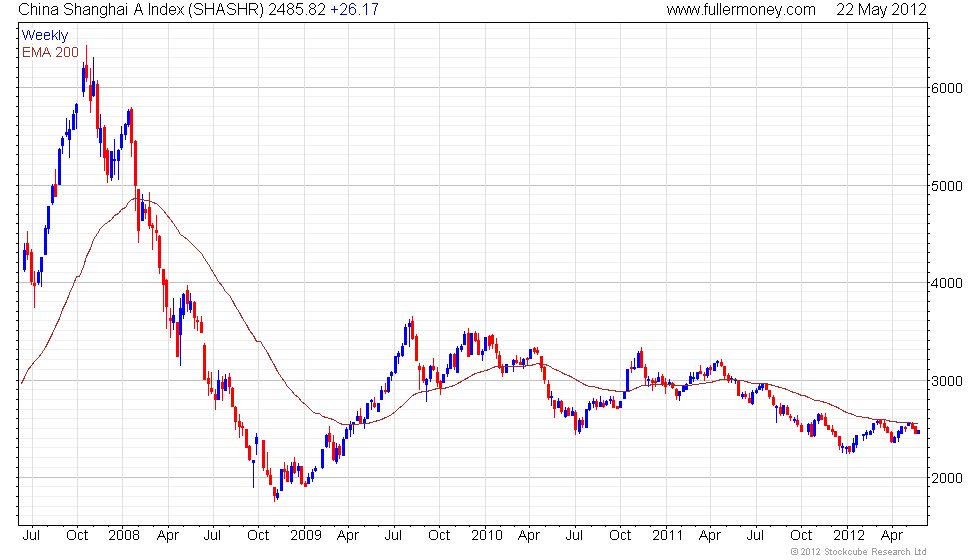Click the 2009 x-axis label
This screenshot has width=980, height=560.
click(x=306, y=535)
